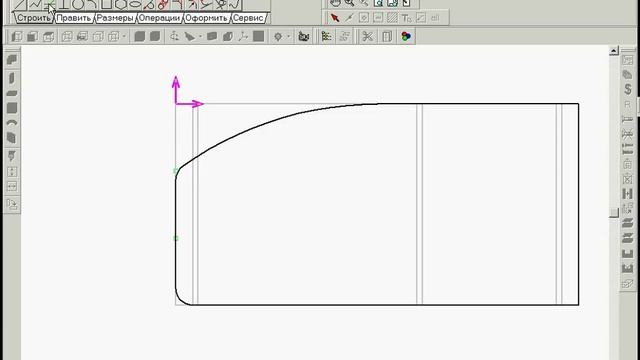Click the second dark shaded-render icon
640x360 pixels.
tap(155, 36)
